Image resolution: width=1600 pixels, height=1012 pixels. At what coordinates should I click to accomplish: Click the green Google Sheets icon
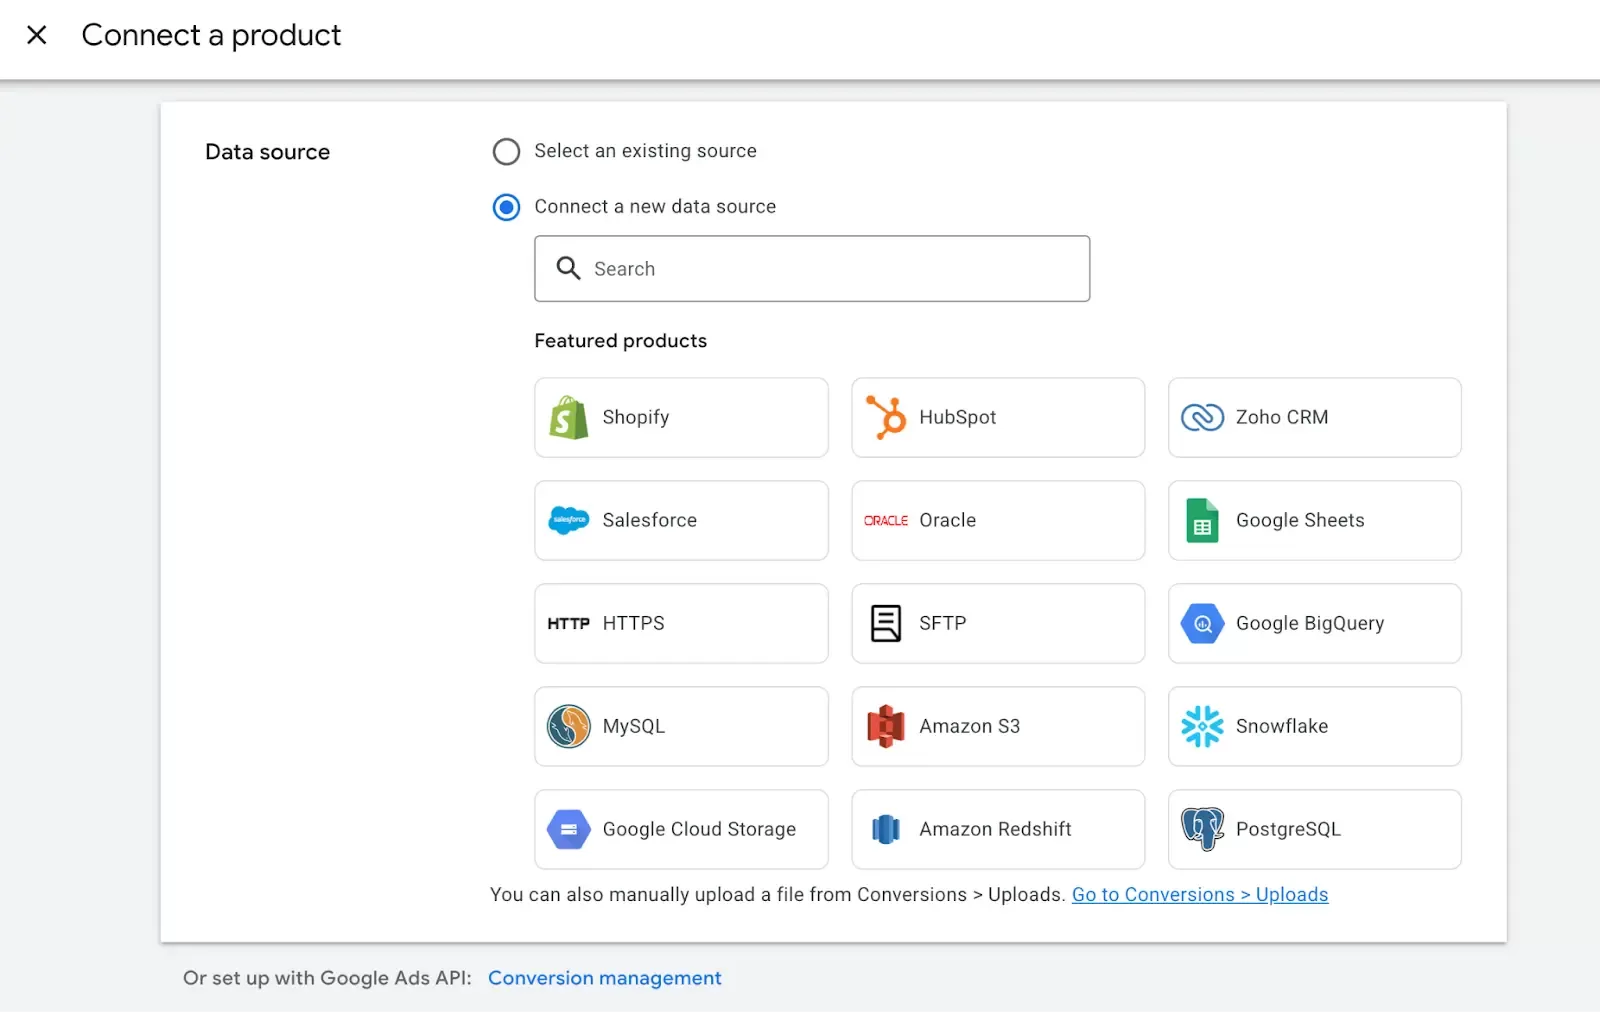(x=1202, y=520)
